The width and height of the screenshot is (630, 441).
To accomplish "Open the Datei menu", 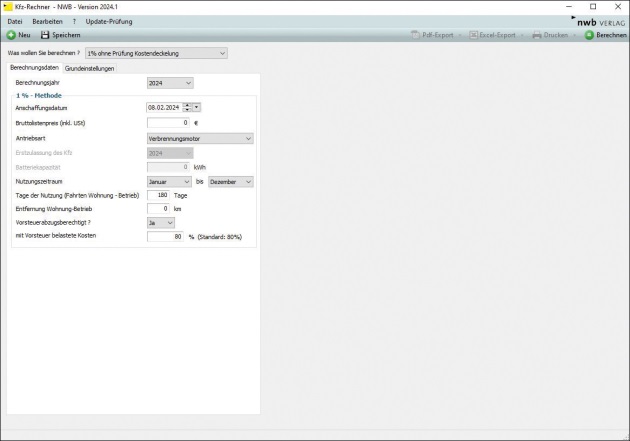I will coord(15,21).
